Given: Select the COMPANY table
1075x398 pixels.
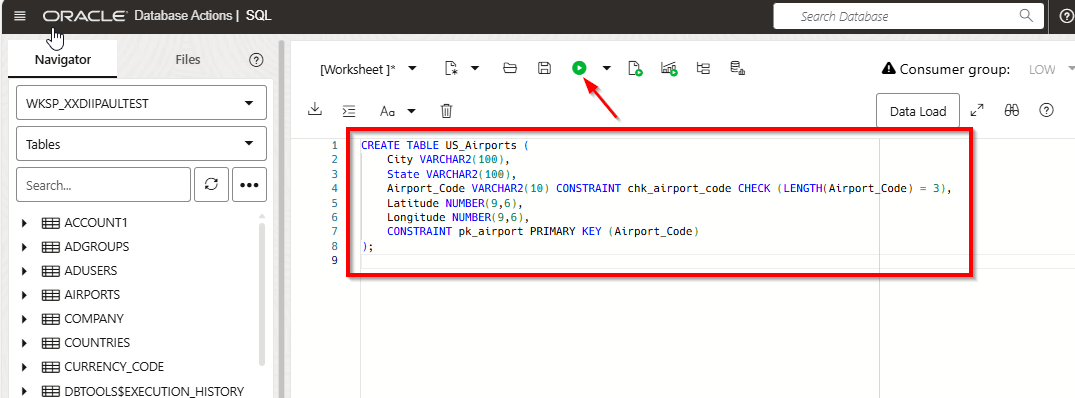Looking at the screenshot, I should click(94, 319).
